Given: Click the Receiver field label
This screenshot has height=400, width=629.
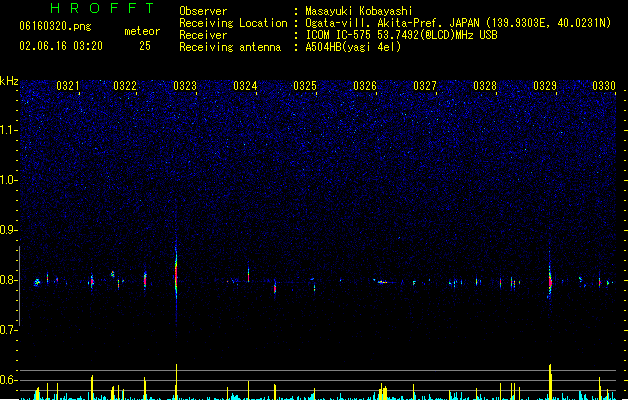Looking at the screenshot, I should point(203,35).
